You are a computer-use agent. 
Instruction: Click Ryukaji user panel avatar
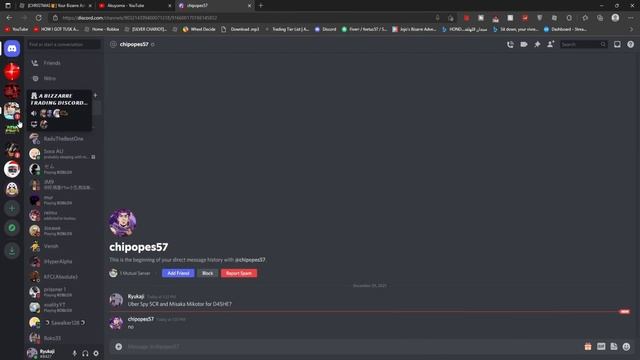tap(32, 353)
